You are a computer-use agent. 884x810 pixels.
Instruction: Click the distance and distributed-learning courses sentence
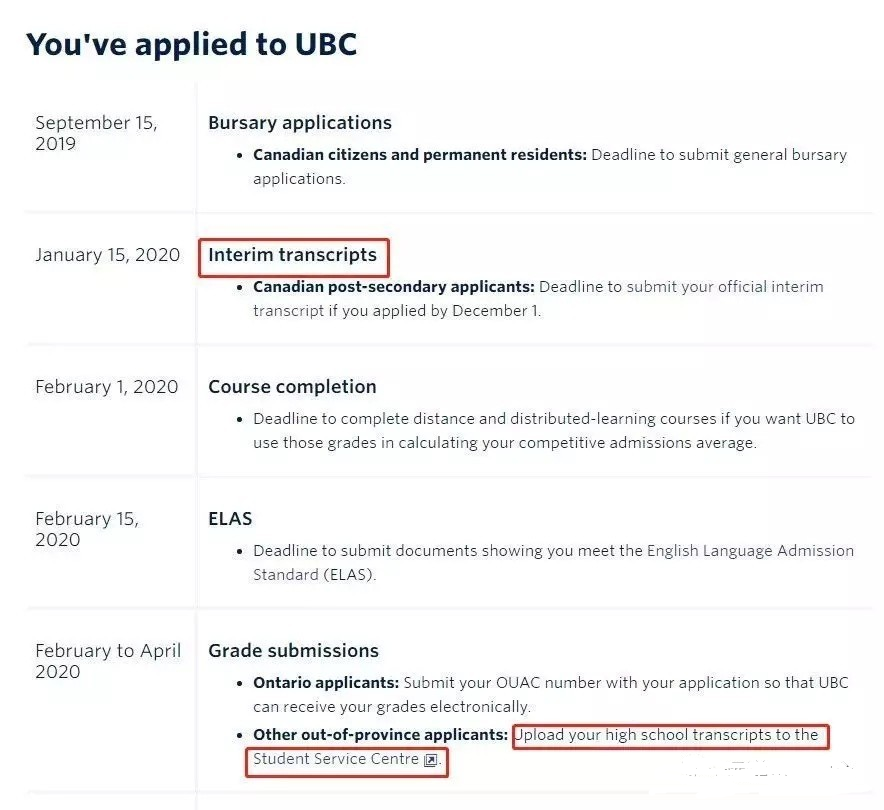pos(554,431)
